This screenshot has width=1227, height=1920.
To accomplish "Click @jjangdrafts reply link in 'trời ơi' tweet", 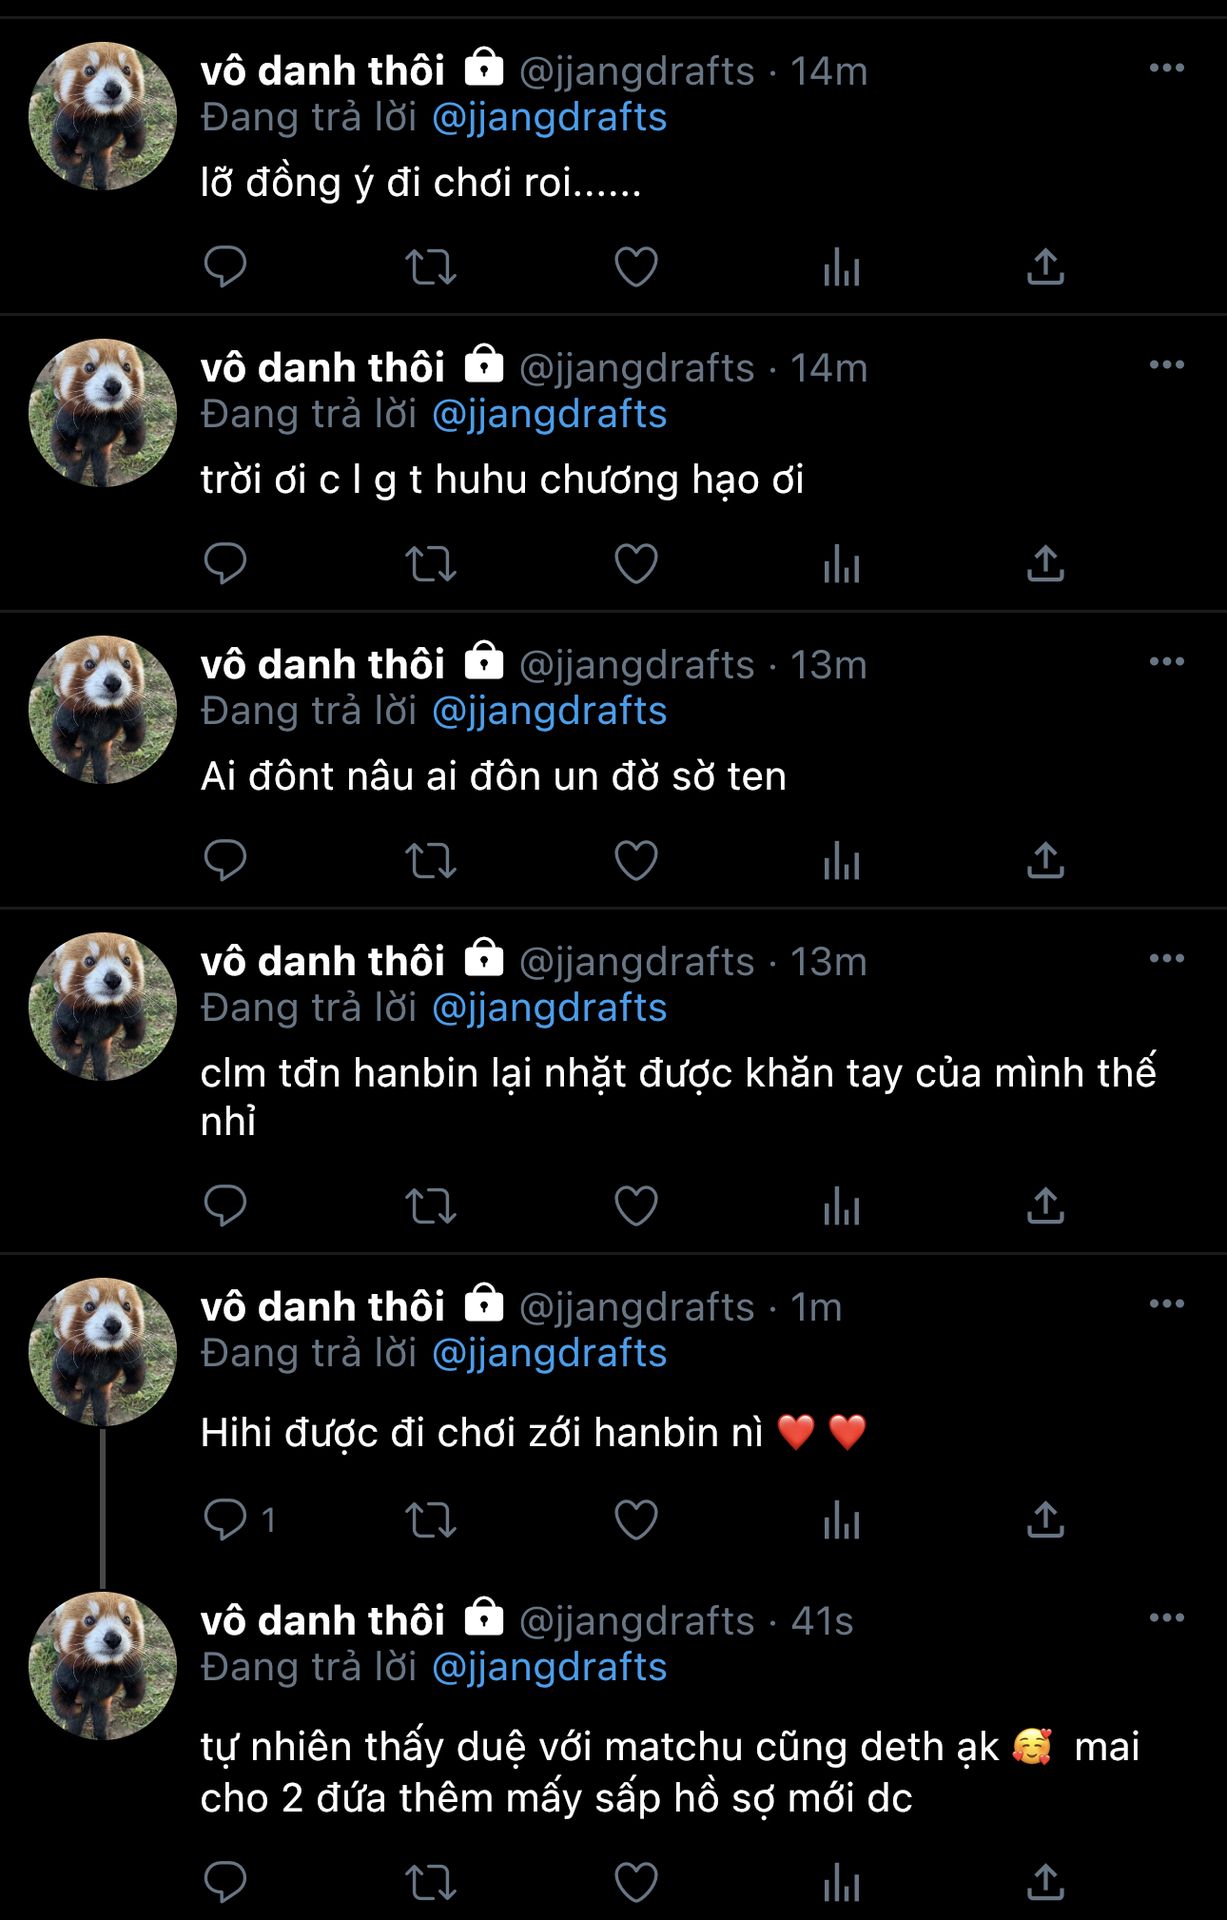I will [549, 414].
